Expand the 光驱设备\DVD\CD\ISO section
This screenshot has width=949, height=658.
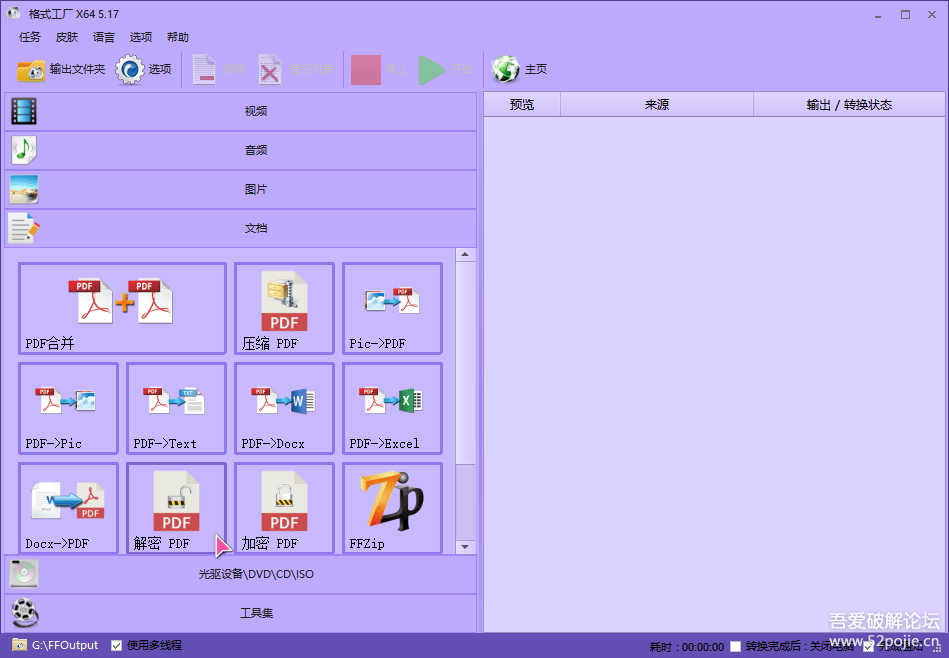point(241,574)
